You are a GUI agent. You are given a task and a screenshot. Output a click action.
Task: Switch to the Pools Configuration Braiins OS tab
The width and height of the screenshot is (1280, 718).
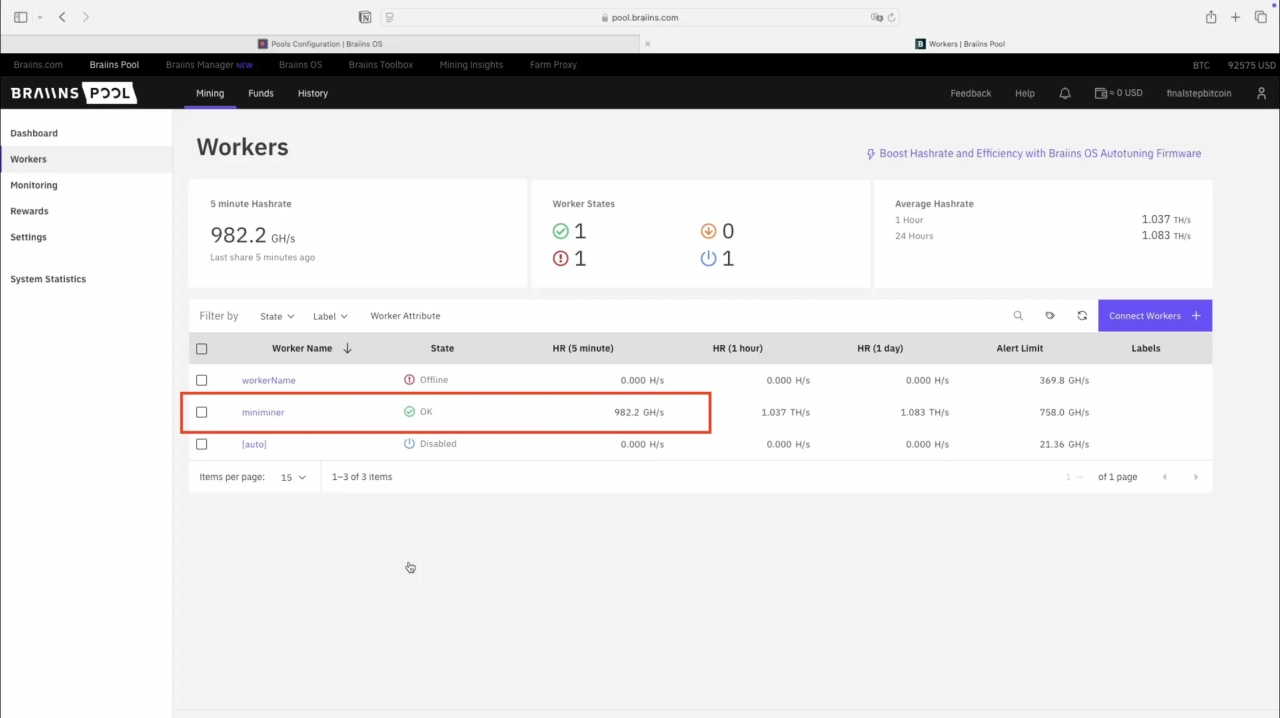point(320,44)
